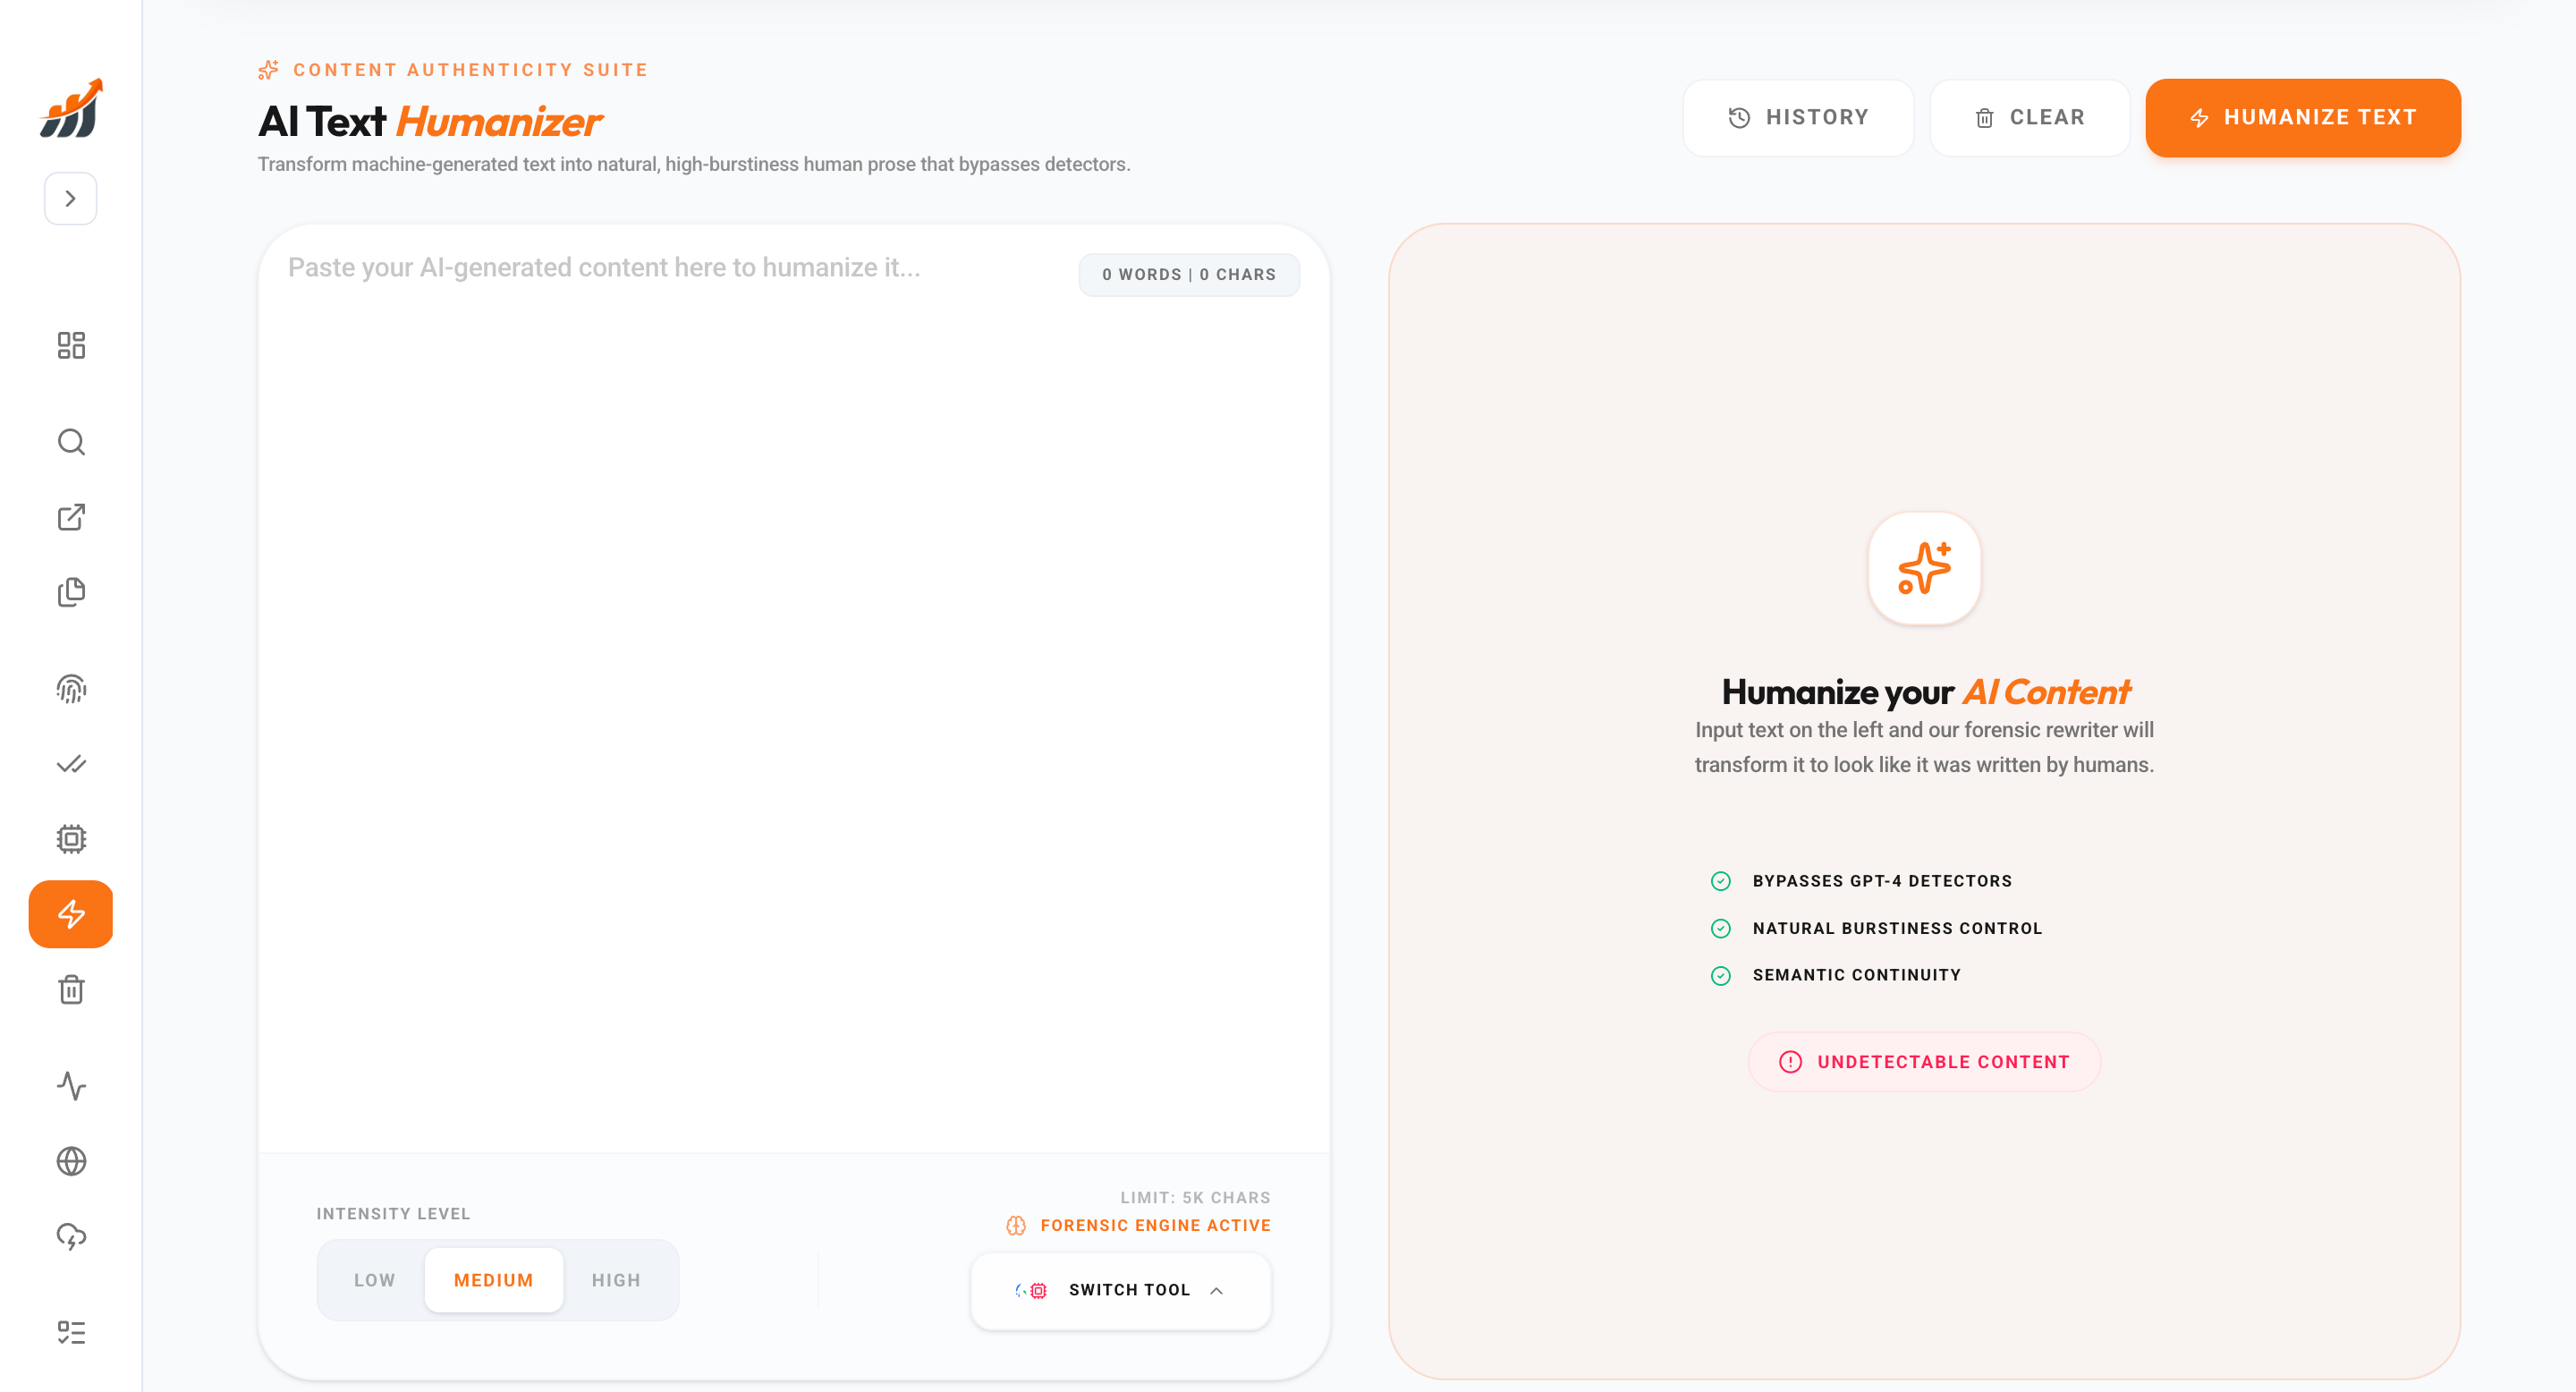This screenshot has width=2576, height=1392.
Task: Open the CPU chip icon in sidebar
Action: [71, 839]
